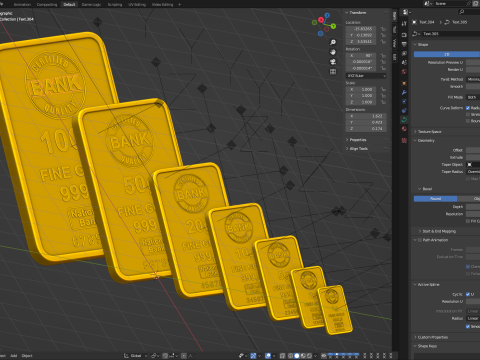The image size is (480, 360).
Task: Click the search field in Properties editor
Action: coord(469,12)
